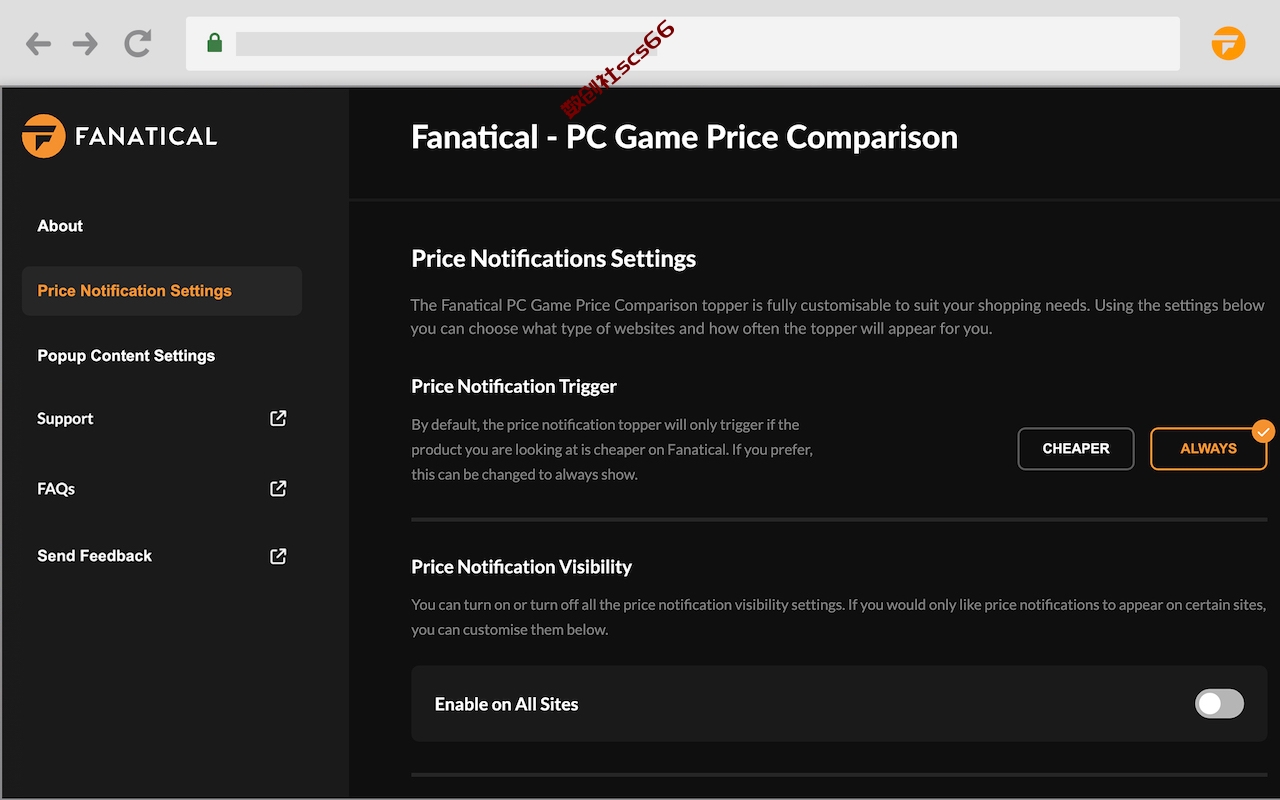
Task: Open the FAQs link
Action: 56,489
